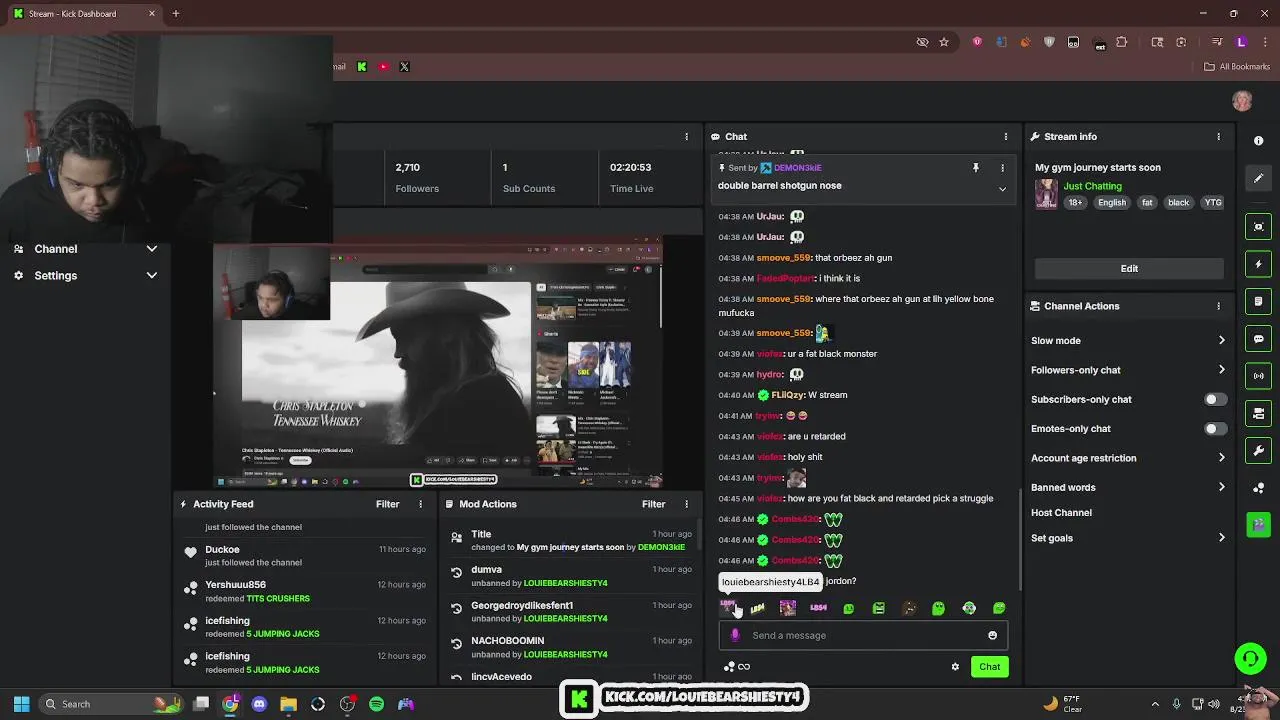Viewport: 1280px width, 720px height.
Task: Click the green headset support button
Action: coord(1250,658)
